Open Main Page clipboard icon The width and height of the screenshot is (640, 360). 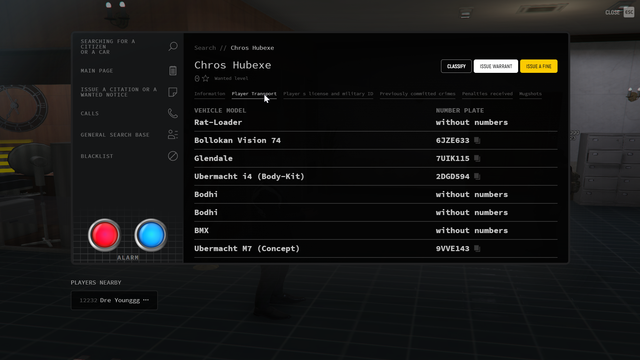pos(173,71)
